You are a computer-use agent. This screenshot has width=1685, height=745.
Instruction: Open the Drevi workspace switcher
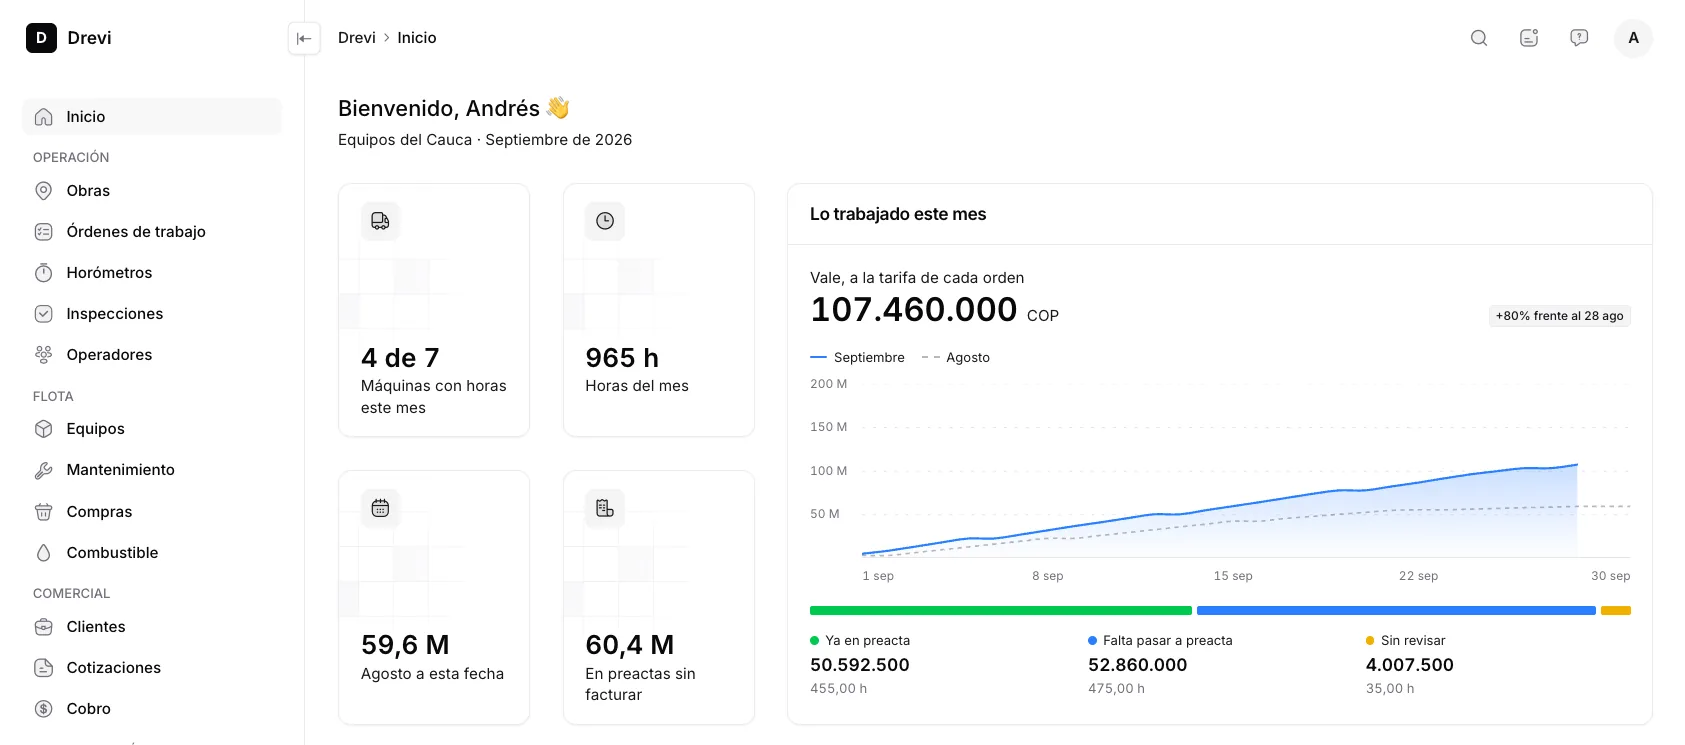[69, 38]
